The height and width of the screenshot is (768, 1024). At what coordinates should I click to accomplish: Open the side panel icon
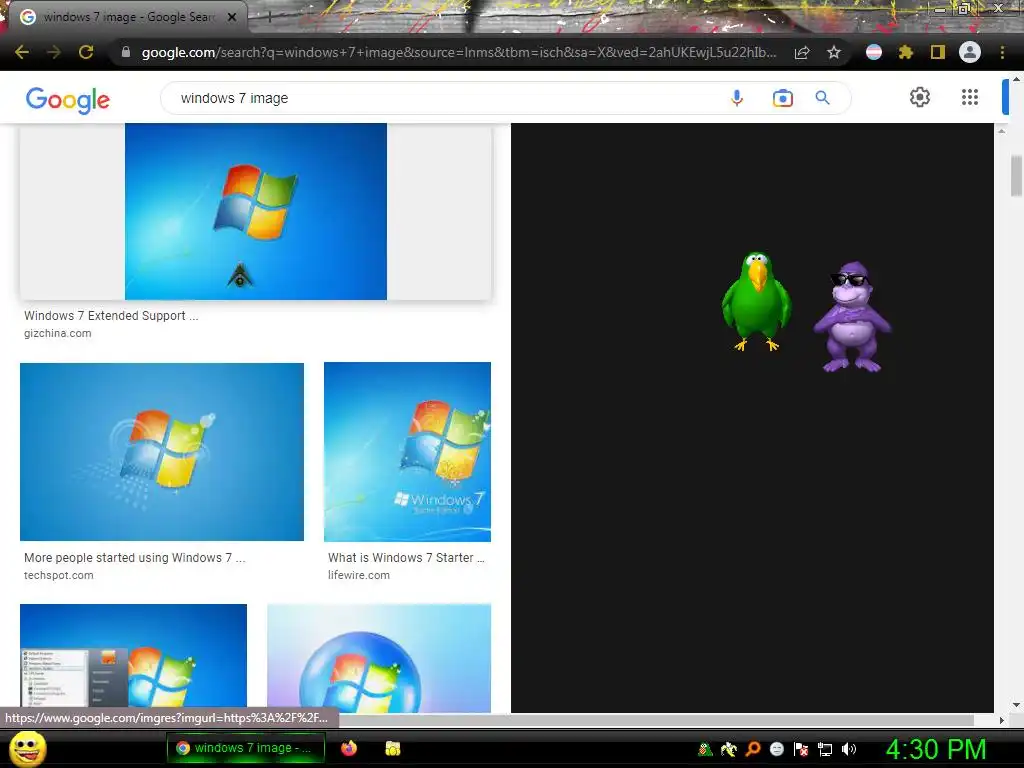click(938, 52)
